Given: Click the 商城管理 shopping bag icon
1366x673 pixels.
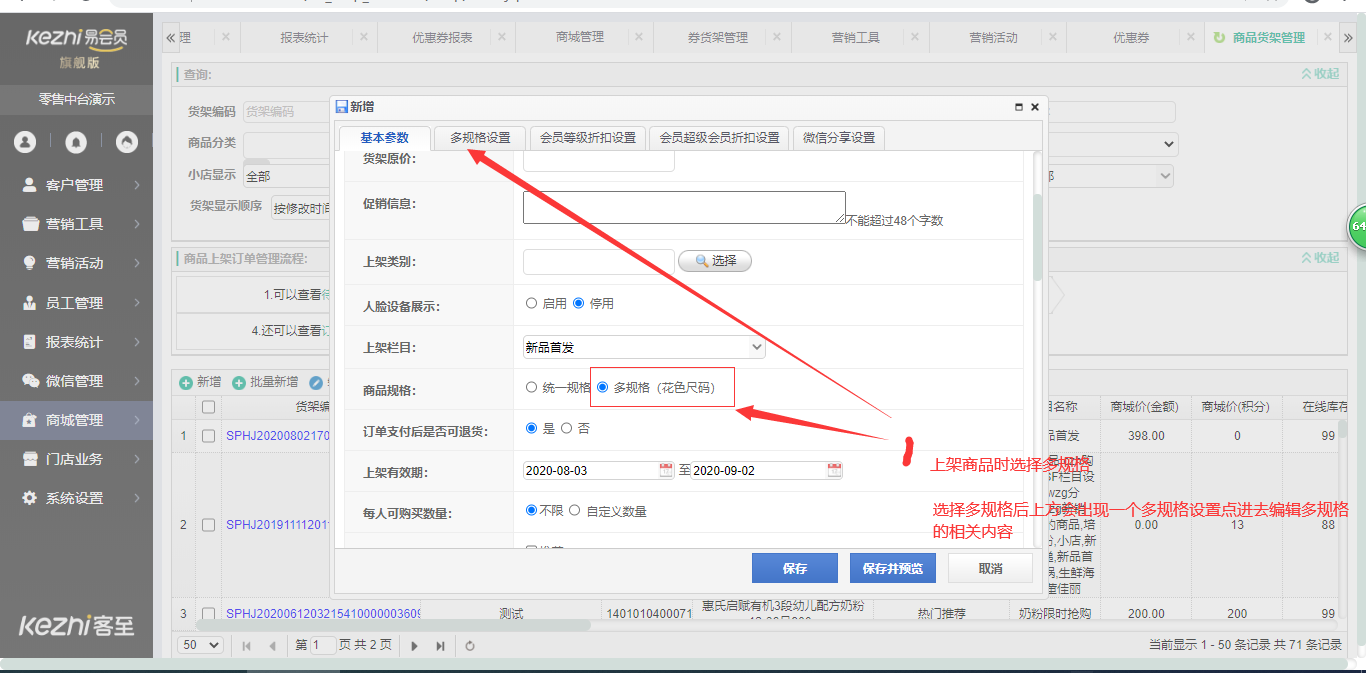Looking at the screenshot, I should tap(29, 420).
